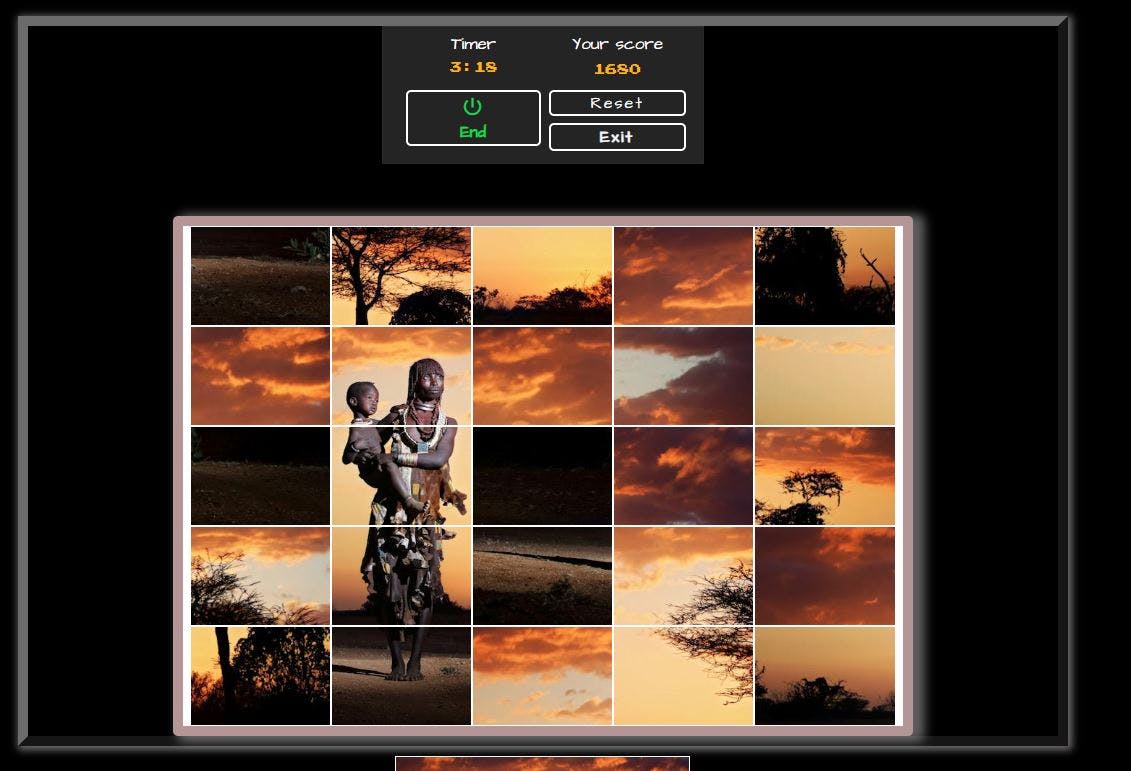Click the tree trunk silhouette tile in bottom-left corner
This screenshot has height=771, width=1131.
click(x=260, y=676)
